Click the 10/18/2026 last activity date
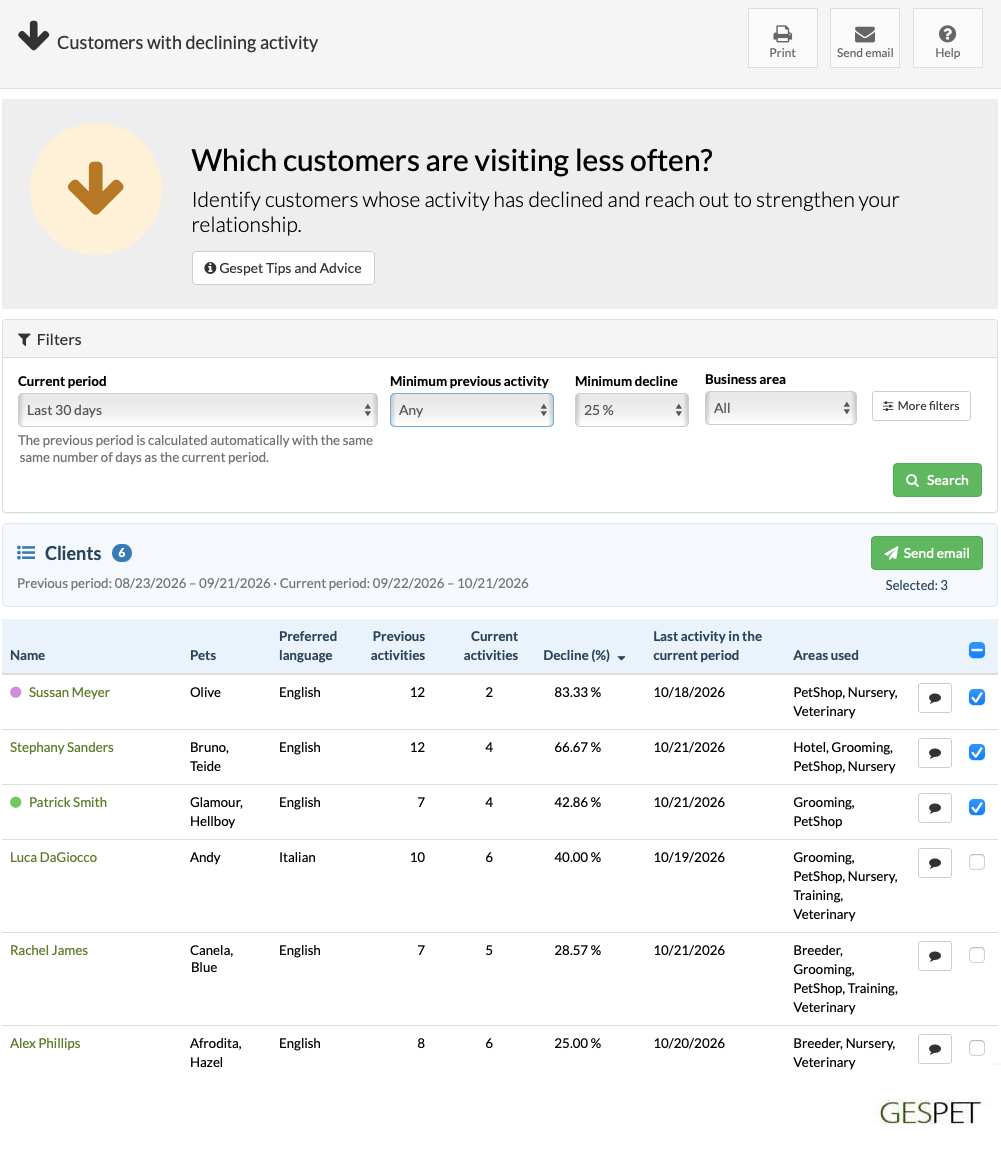This screenshot has height=1153, width=1001. [689, 693]
